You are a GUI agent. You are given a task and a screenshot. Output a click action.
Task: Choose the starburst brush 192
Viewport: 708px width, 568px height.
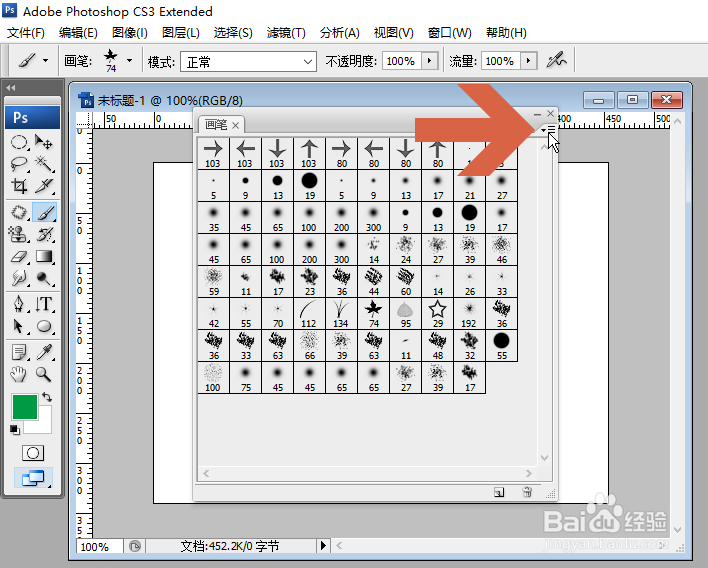tap(470, 314)
